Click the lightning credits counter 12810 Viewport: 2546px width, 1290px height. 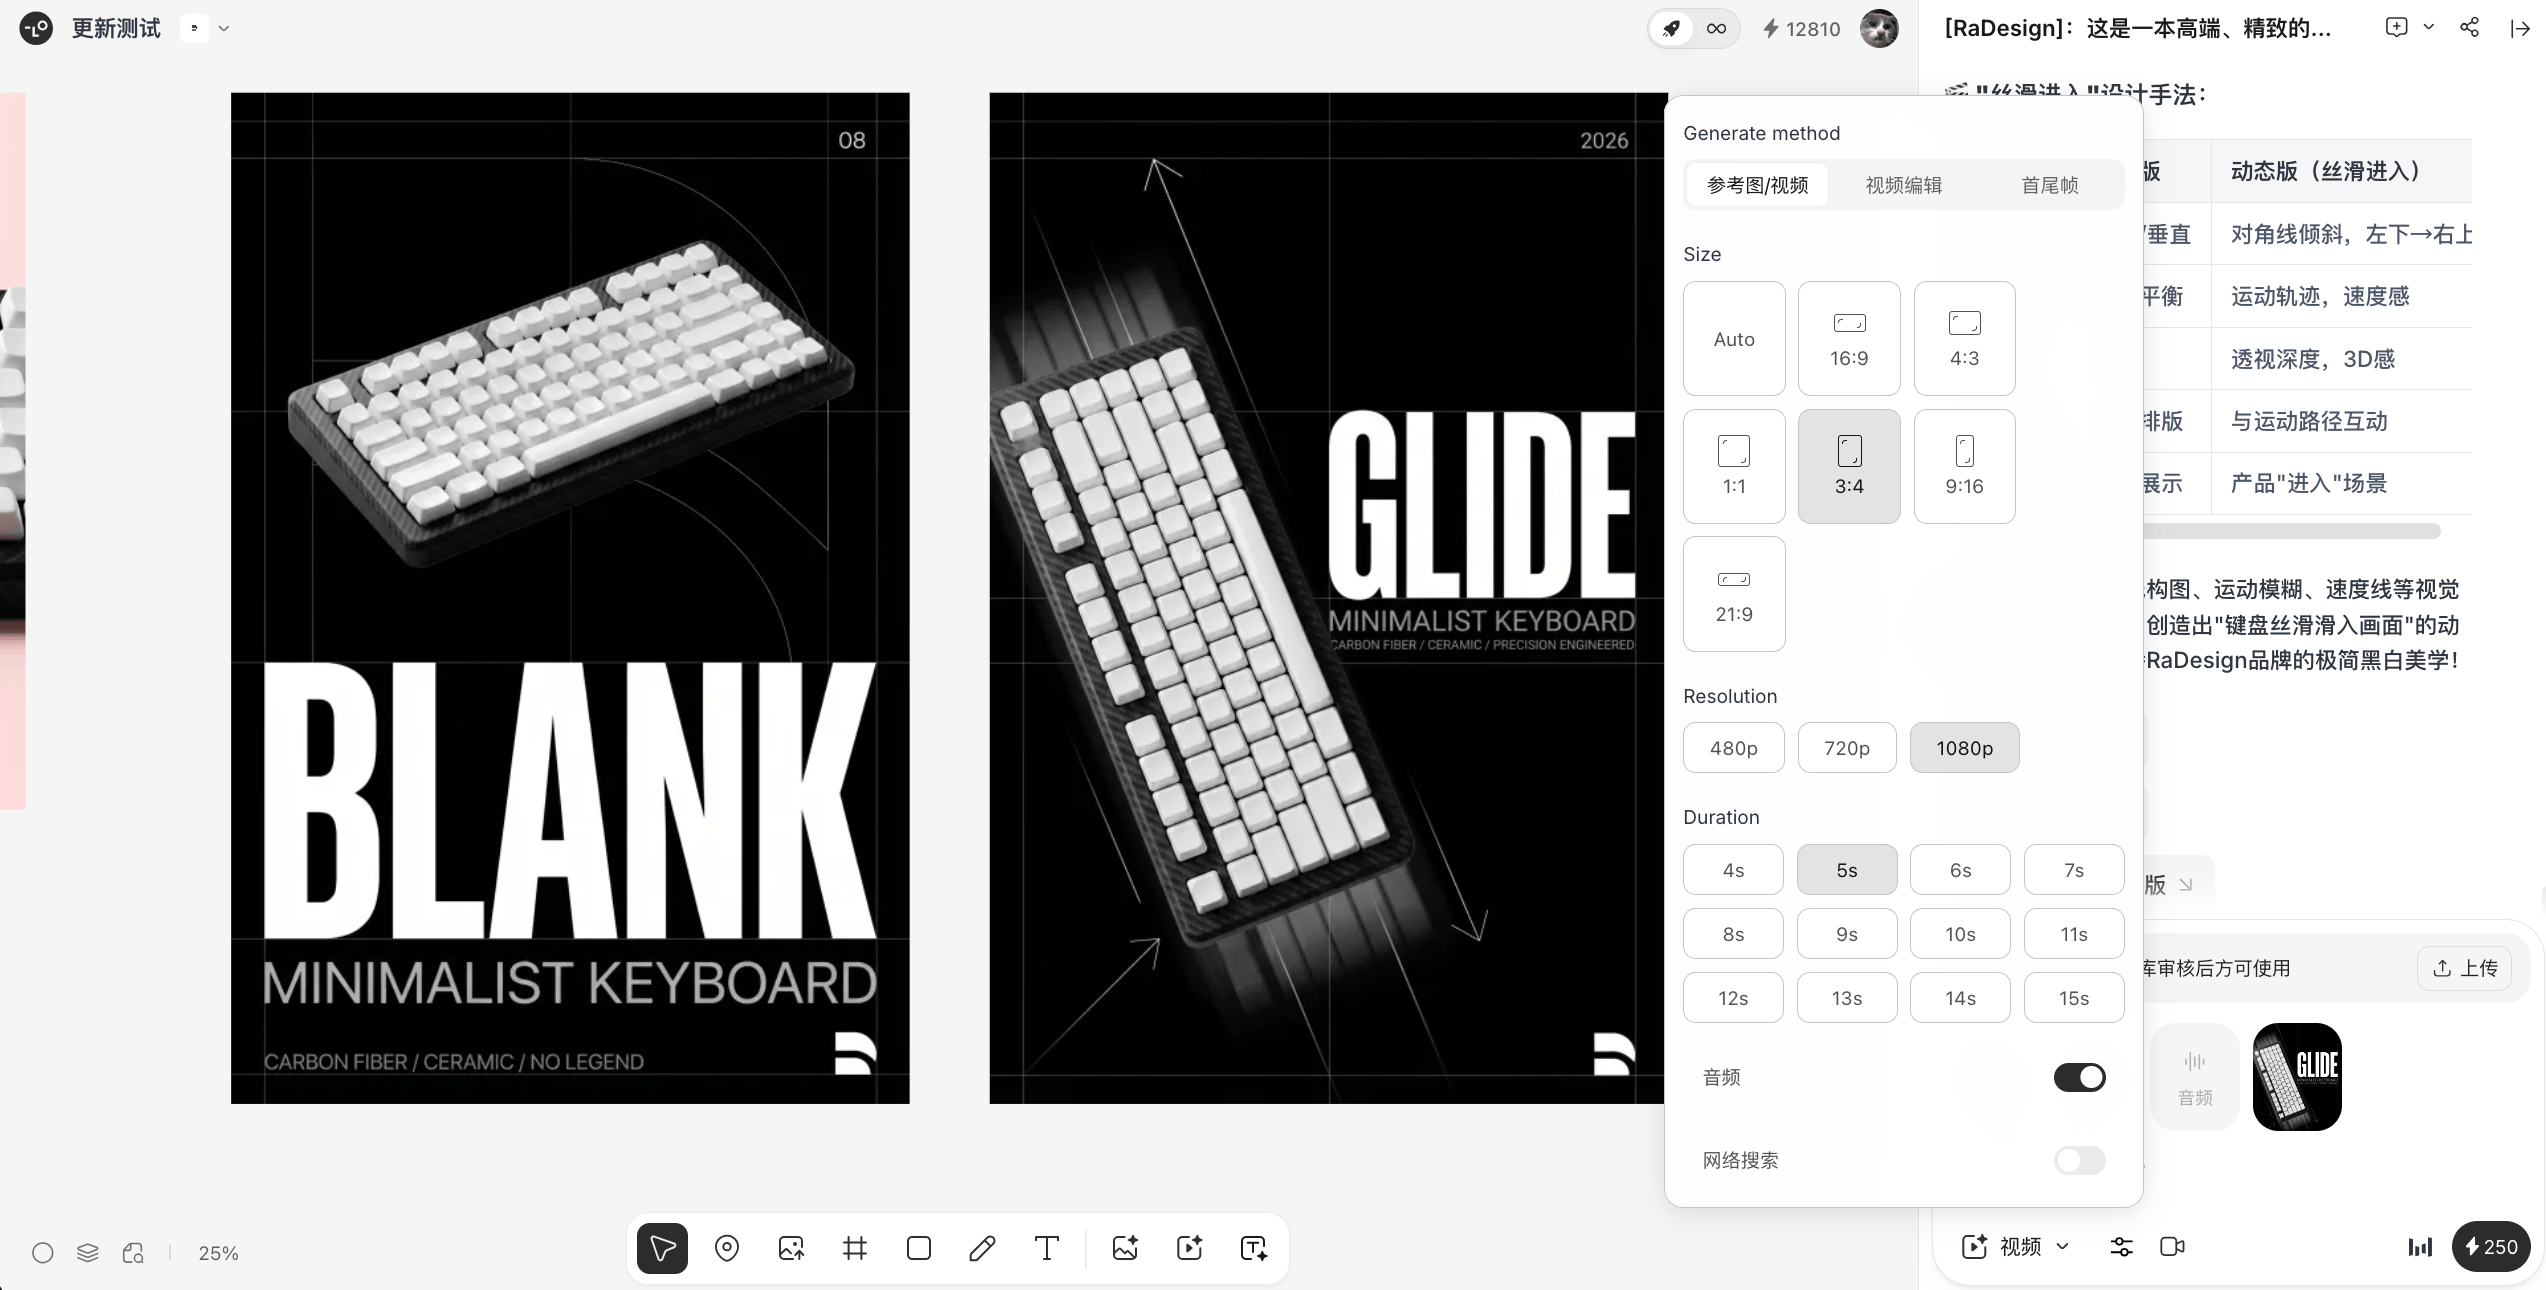click(1801, 29)
